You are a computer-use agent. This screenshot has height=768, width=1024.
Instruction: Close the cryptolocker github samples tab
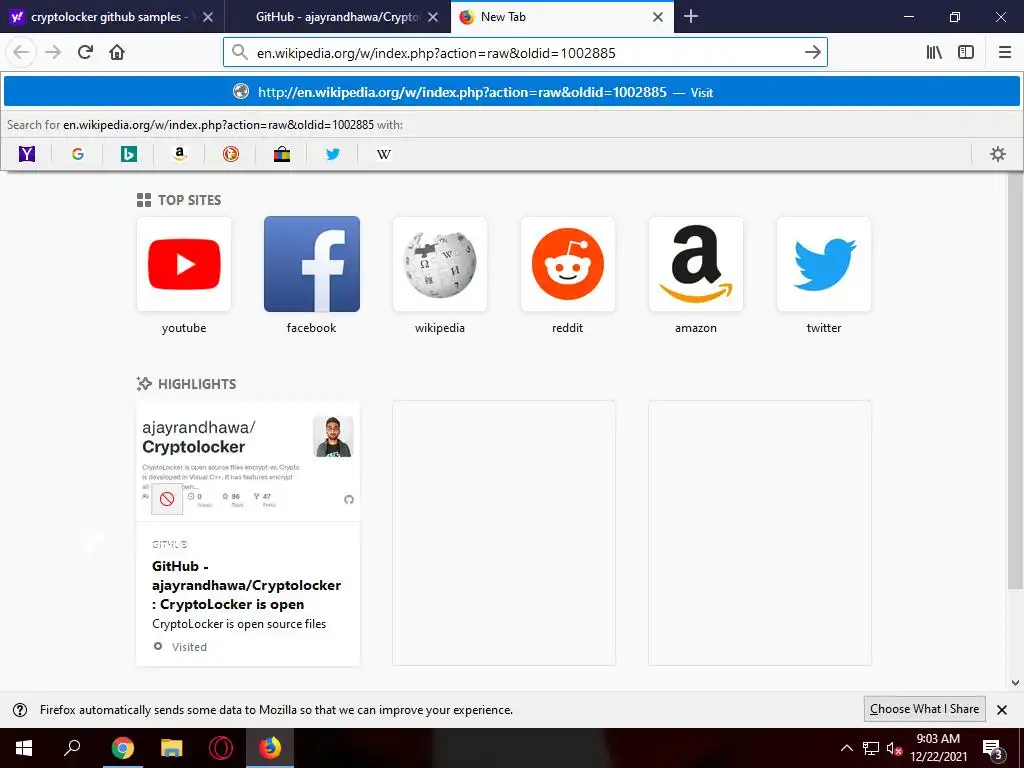click(208, 17)
